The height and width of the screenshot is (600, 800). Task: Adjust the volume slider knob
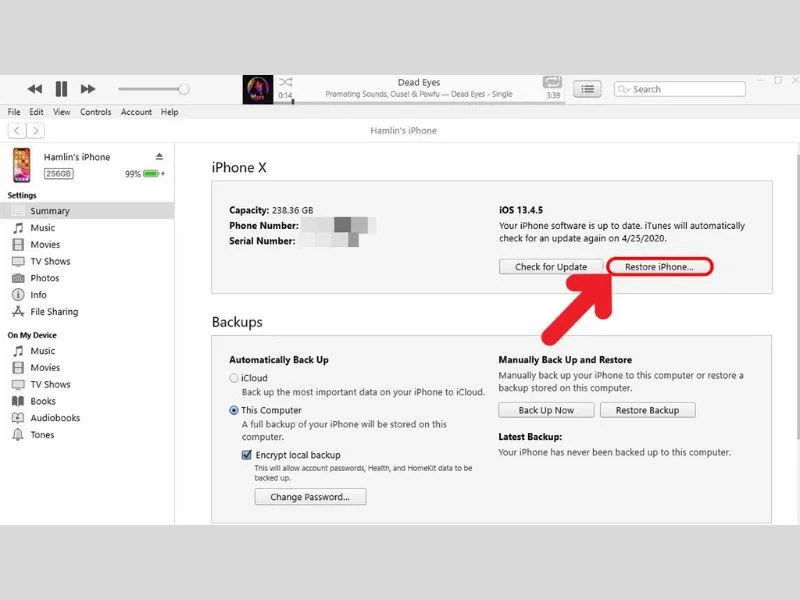point(184,89)
